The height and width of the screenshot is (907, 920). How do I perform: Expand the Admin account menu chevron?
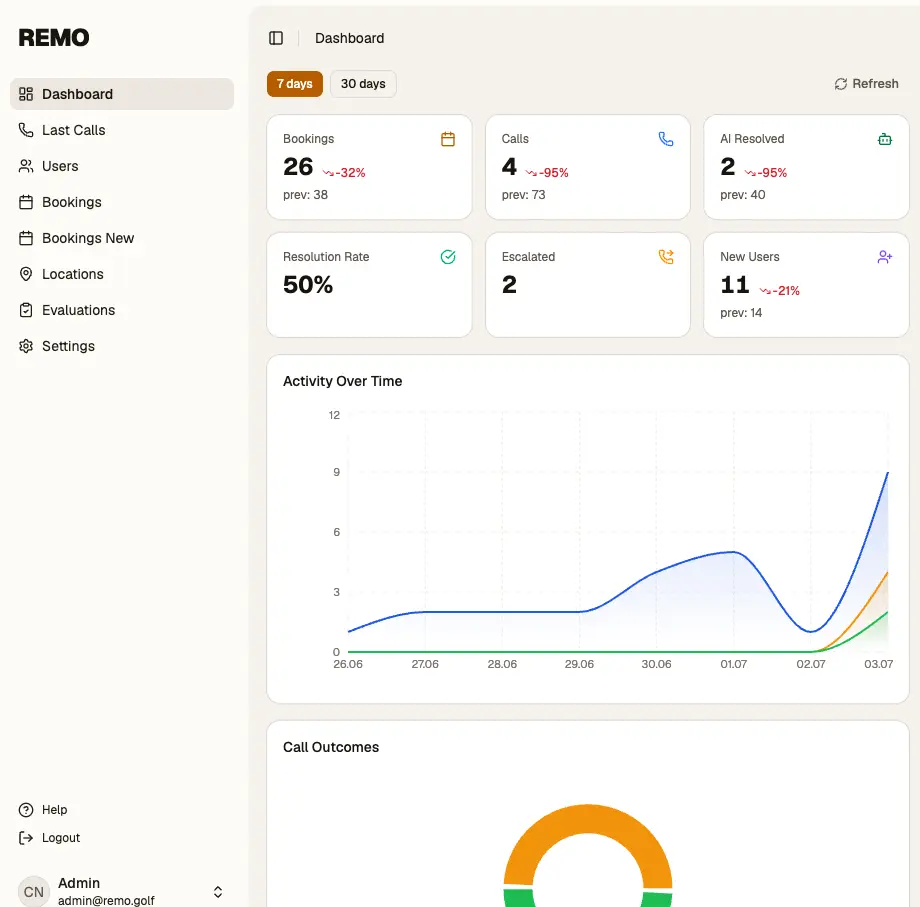(x=218, y=892)
